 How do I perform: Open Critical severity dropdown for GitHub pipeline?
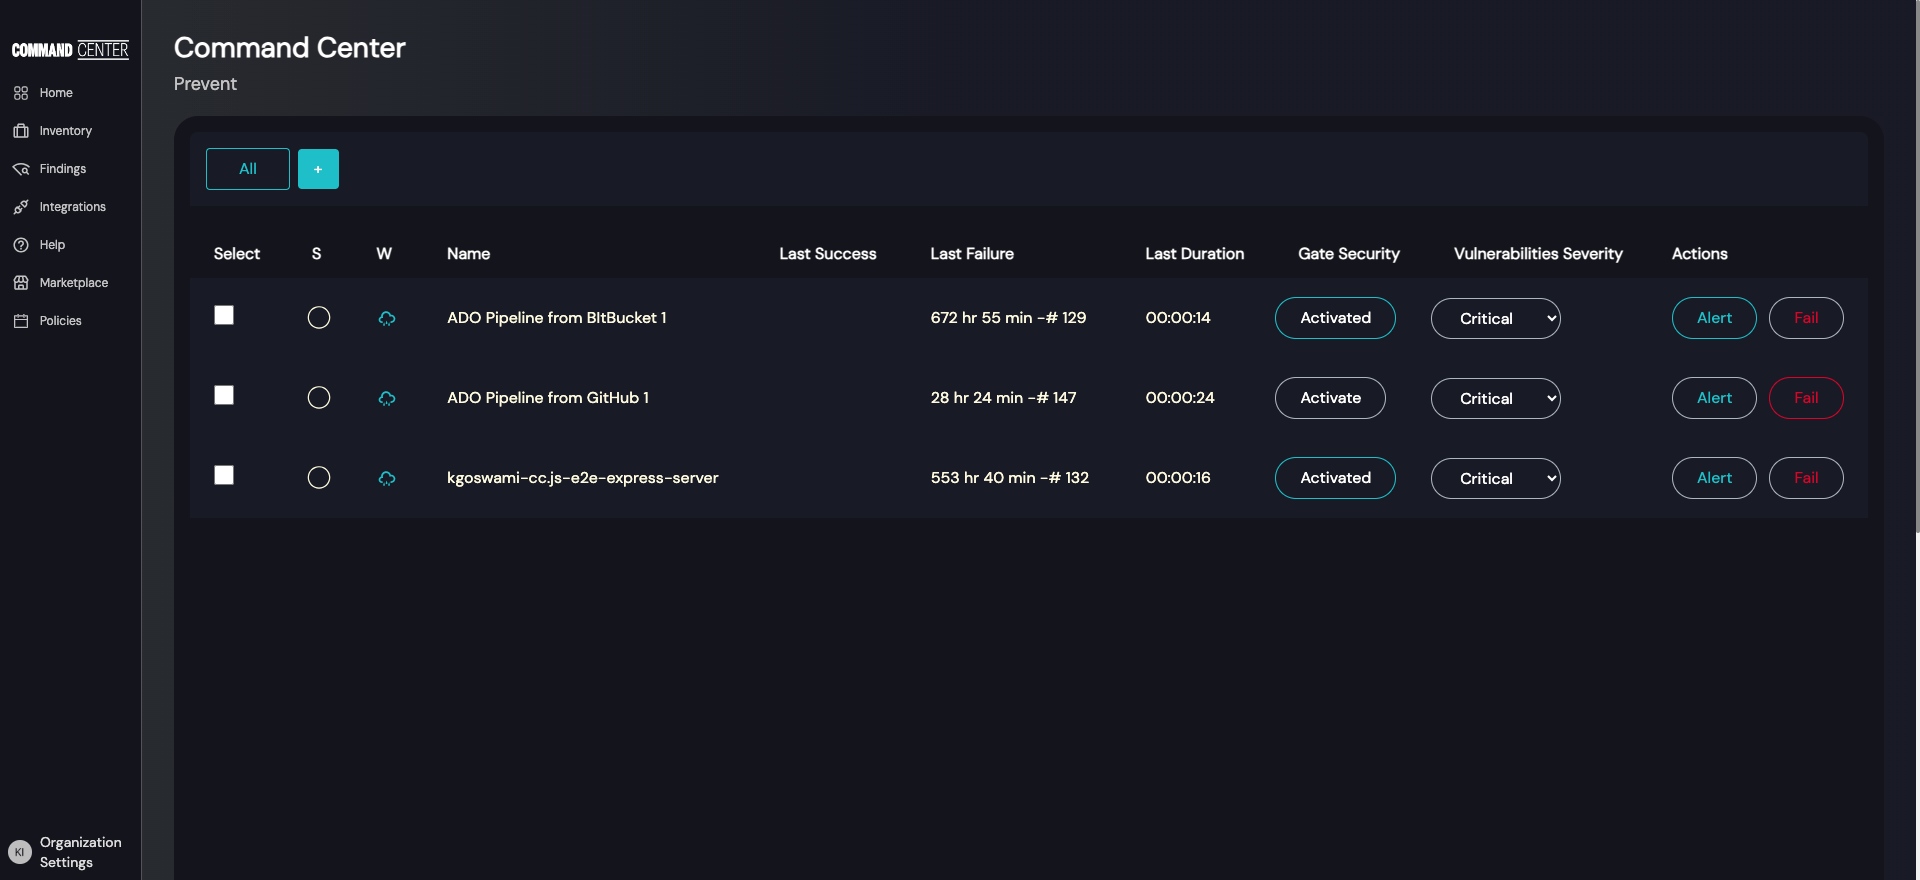[1495, 398]
